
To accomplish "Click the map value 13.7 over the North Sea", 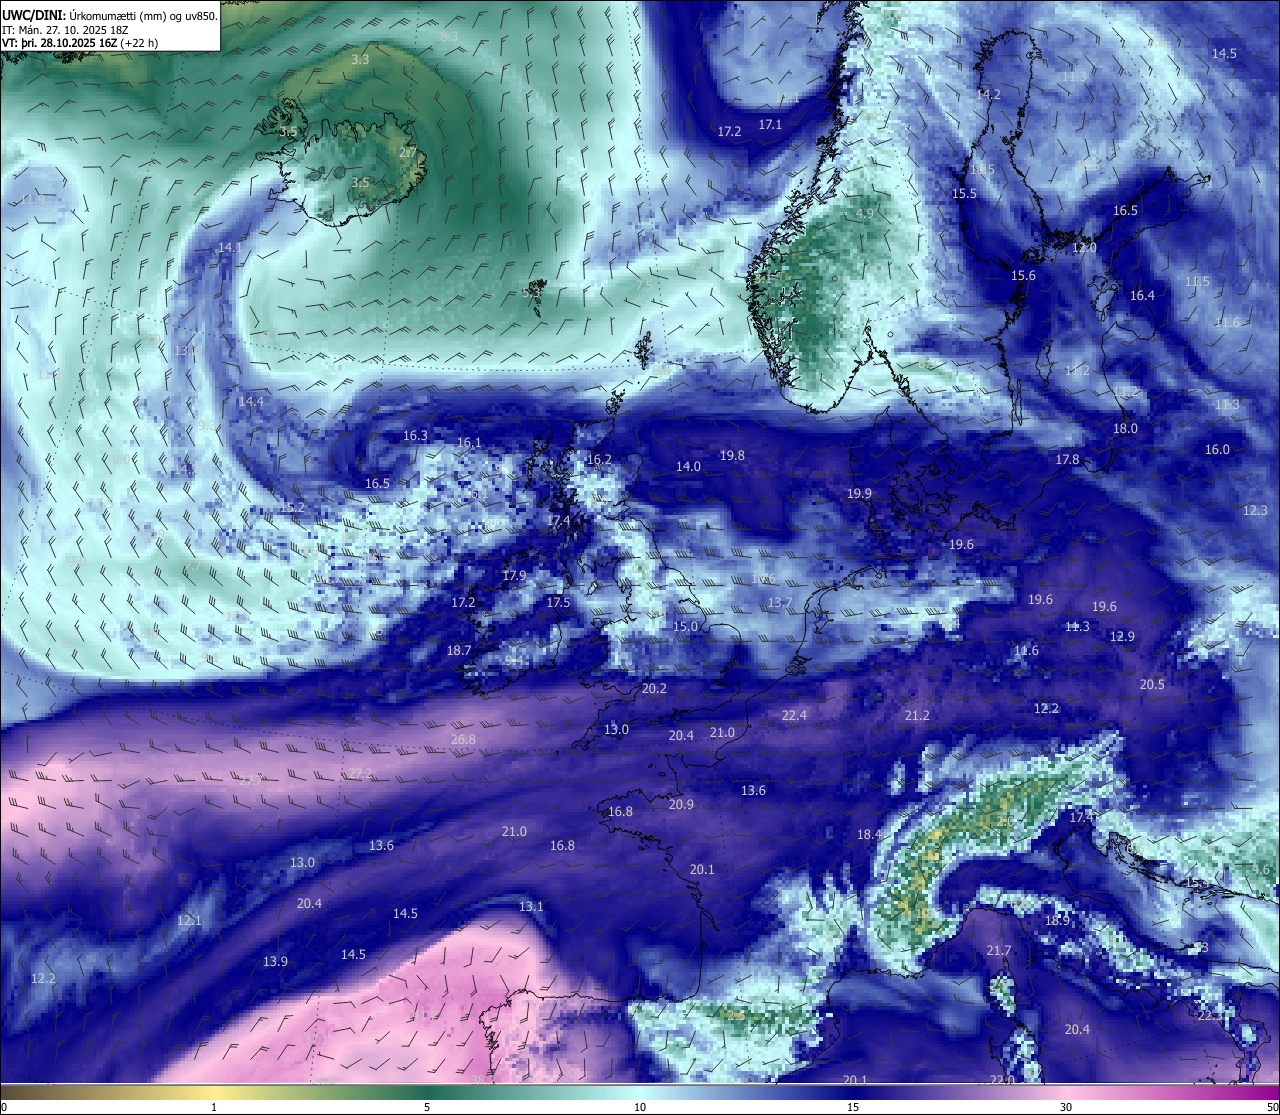I will 780,603.
